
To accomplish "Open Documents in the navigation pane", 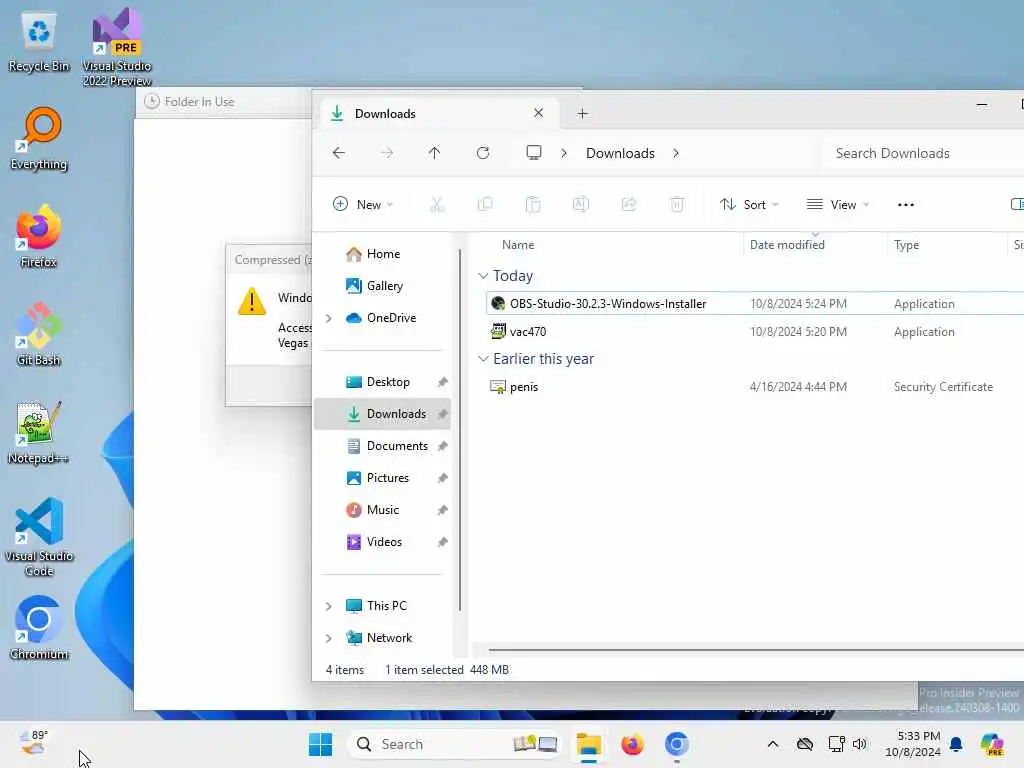I will coord(383,446).
